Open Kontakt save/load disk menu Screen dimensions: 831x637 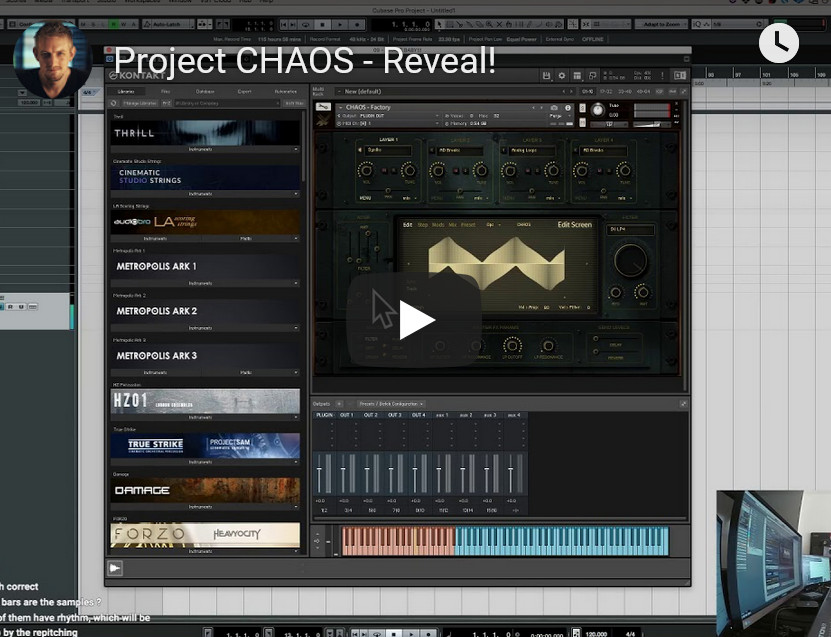point(546,76)
